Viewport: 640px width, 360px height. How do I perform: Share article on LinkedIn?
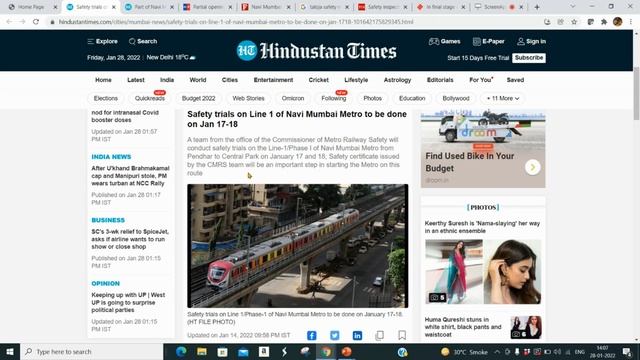coord(357,336)
